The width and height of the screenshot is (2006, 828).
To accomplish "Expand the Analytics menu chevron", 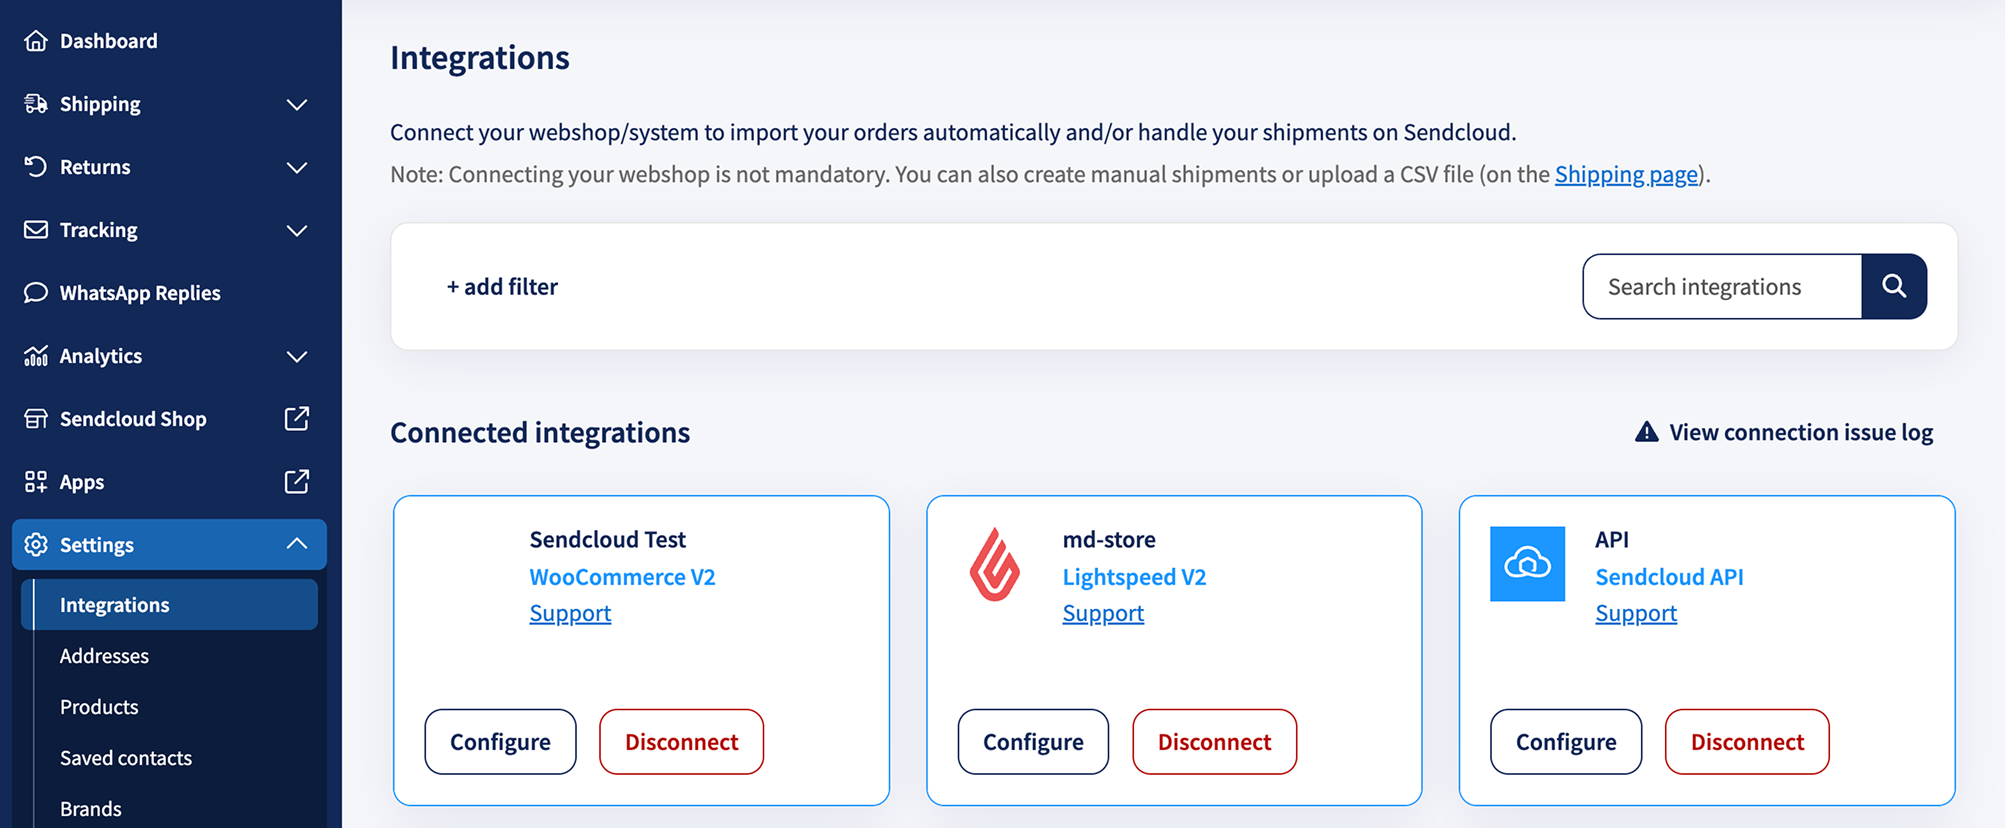I will point(297,356).
